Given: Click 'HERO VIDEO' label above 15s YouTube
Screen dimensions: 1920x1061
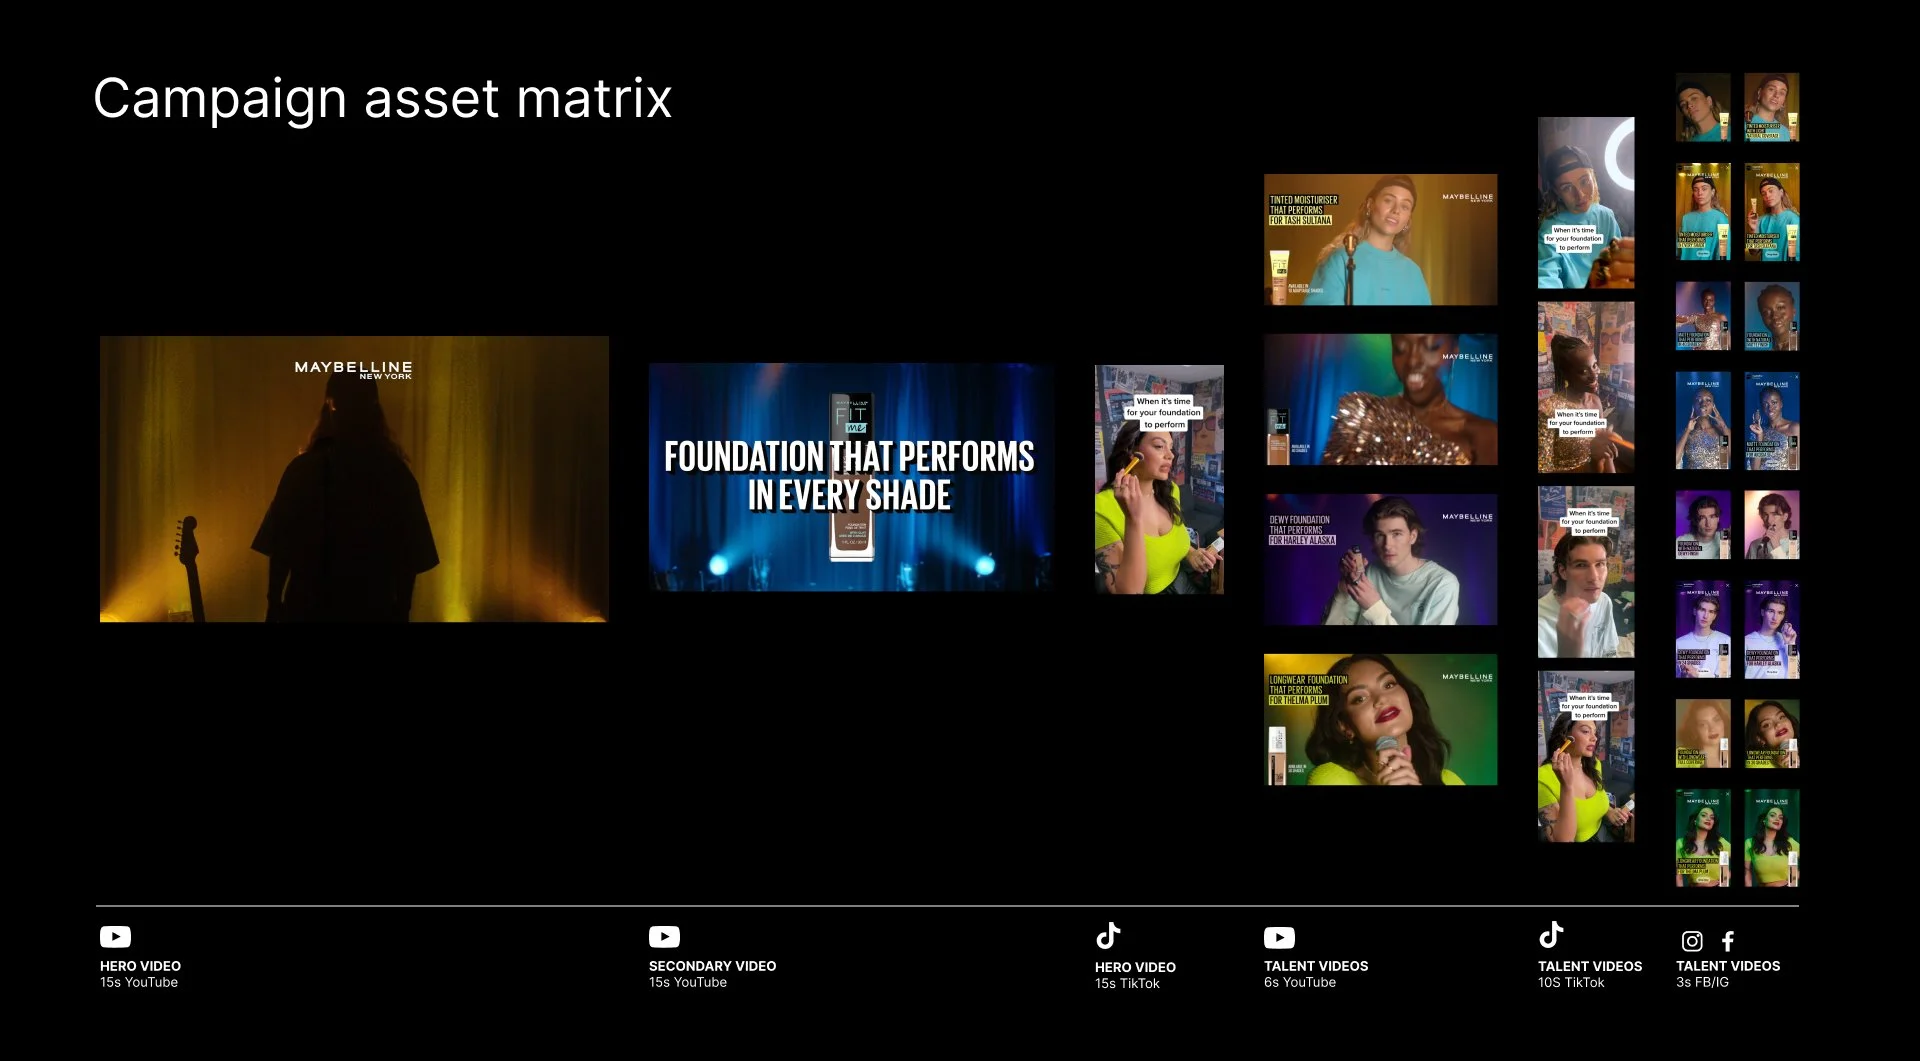Looking at the screenshot, I should pos(140,966).
